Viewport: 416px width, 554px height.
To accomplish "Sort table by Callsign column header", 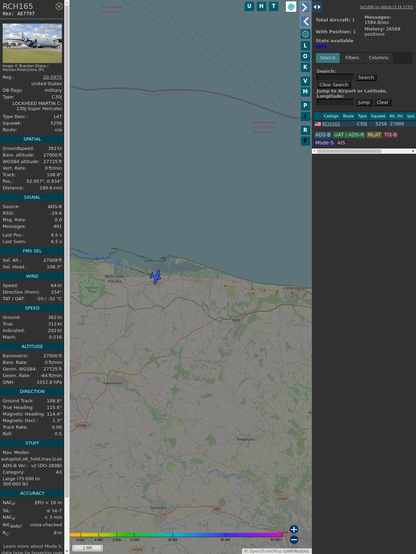I will [x=331, y=116].
